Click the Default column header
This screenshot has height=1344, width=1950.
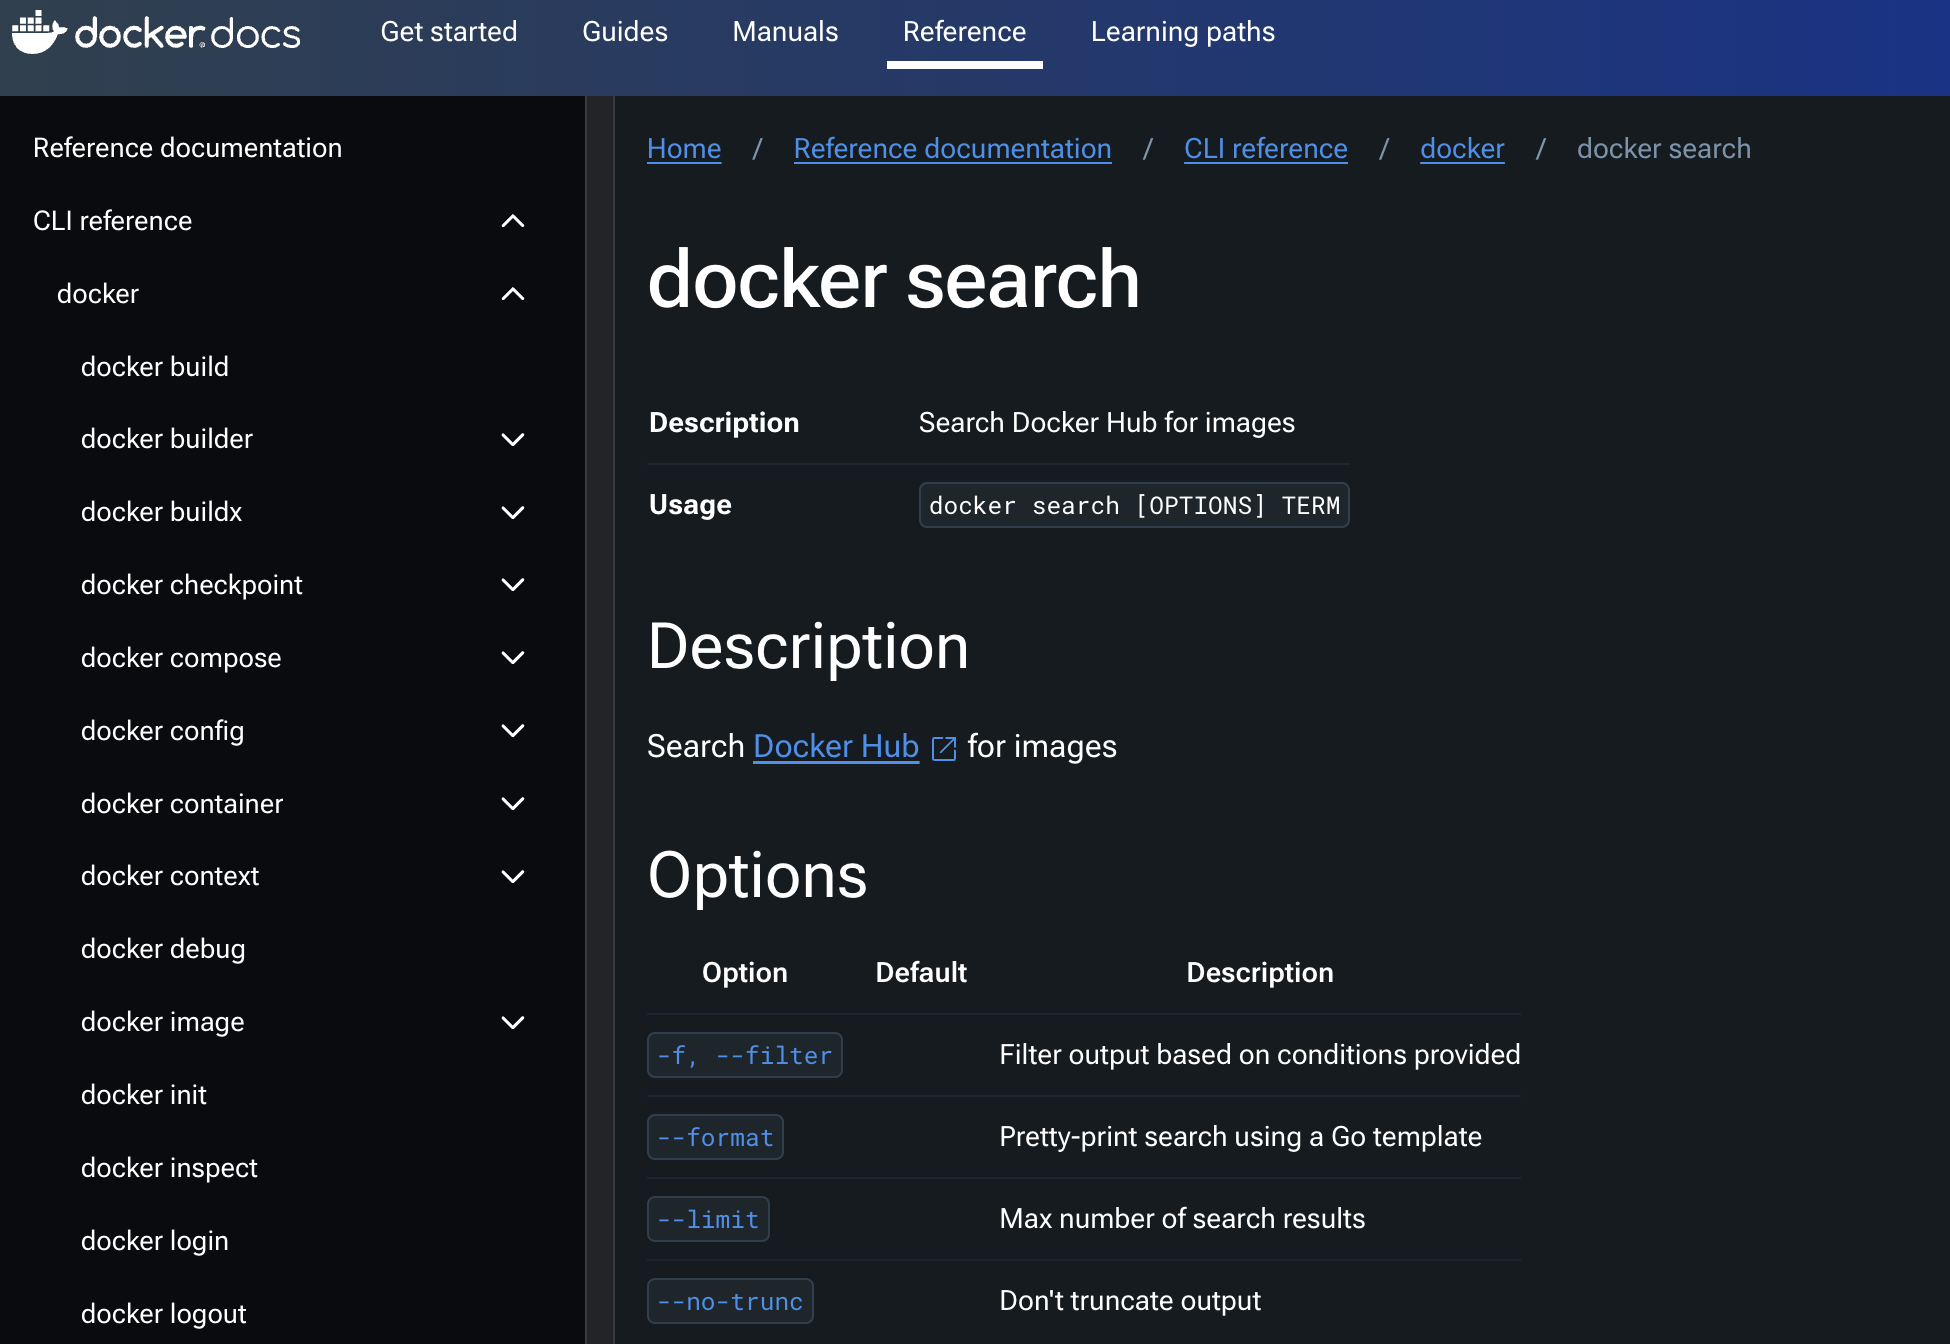[921, 973]
